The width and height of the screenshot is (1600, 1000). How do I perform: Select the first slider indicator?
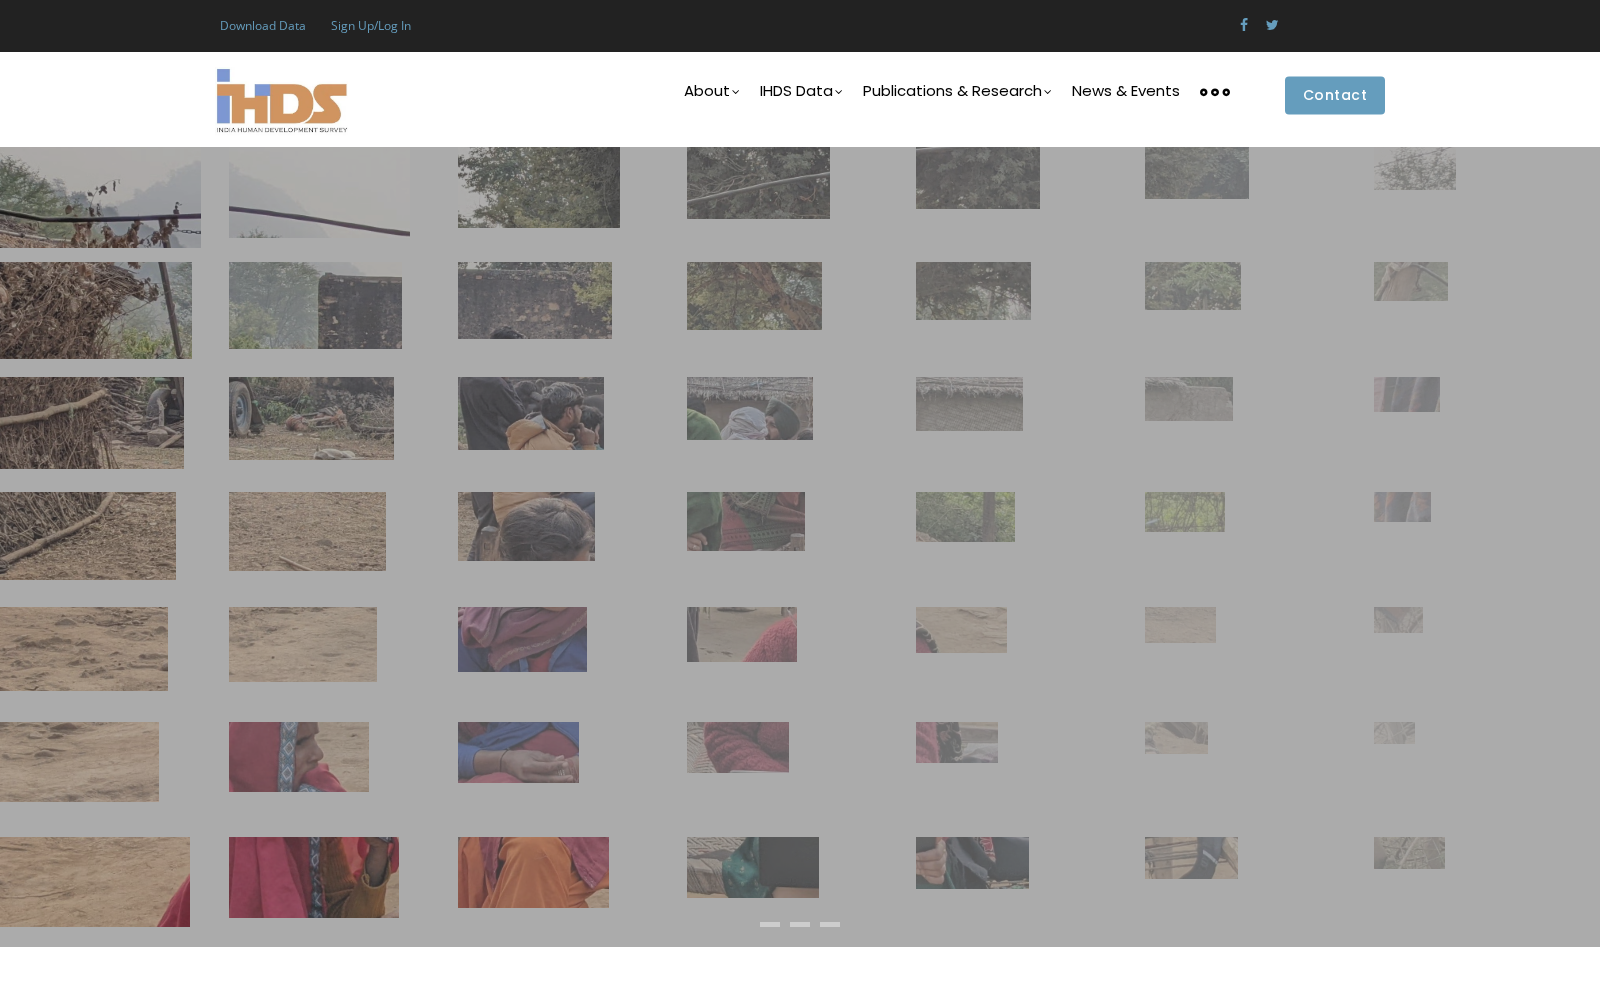click(x=770, y=925)
